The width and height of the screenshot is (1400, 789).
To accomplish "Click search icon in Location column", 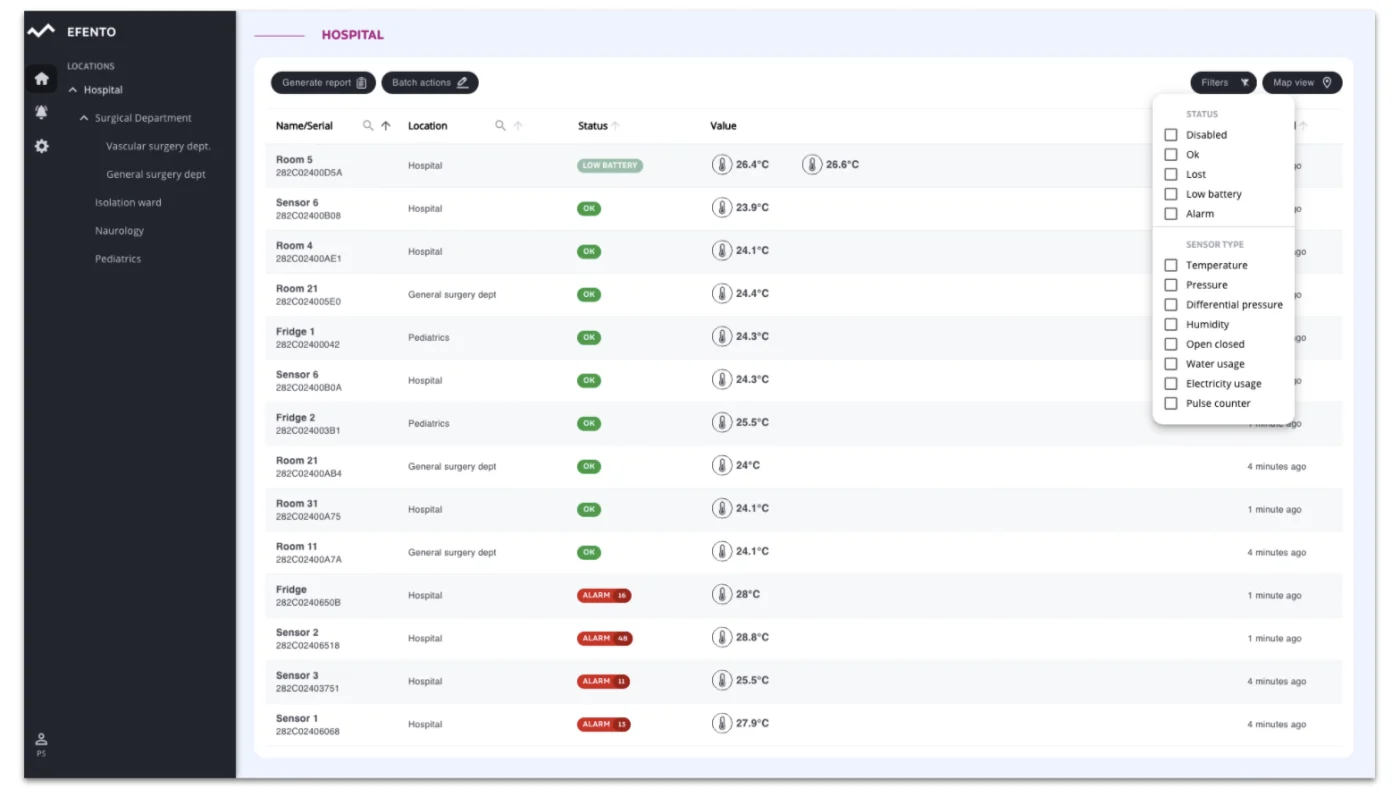I will [x=500, y=126].
